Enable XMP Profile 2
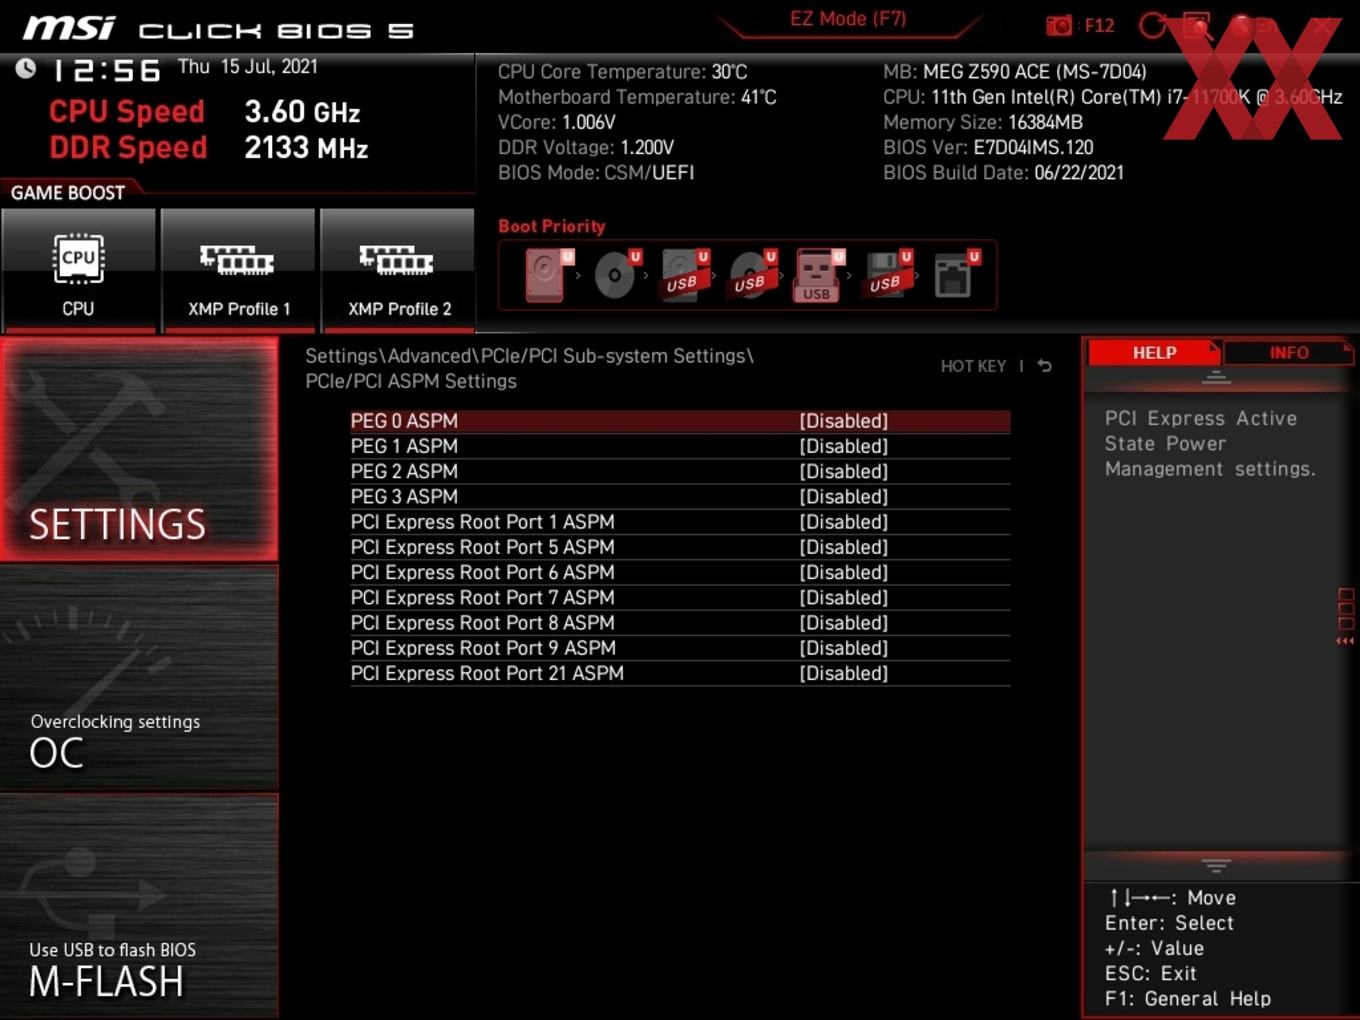Viewport: 1360px width, 1020px height. [x=398, y=270]
